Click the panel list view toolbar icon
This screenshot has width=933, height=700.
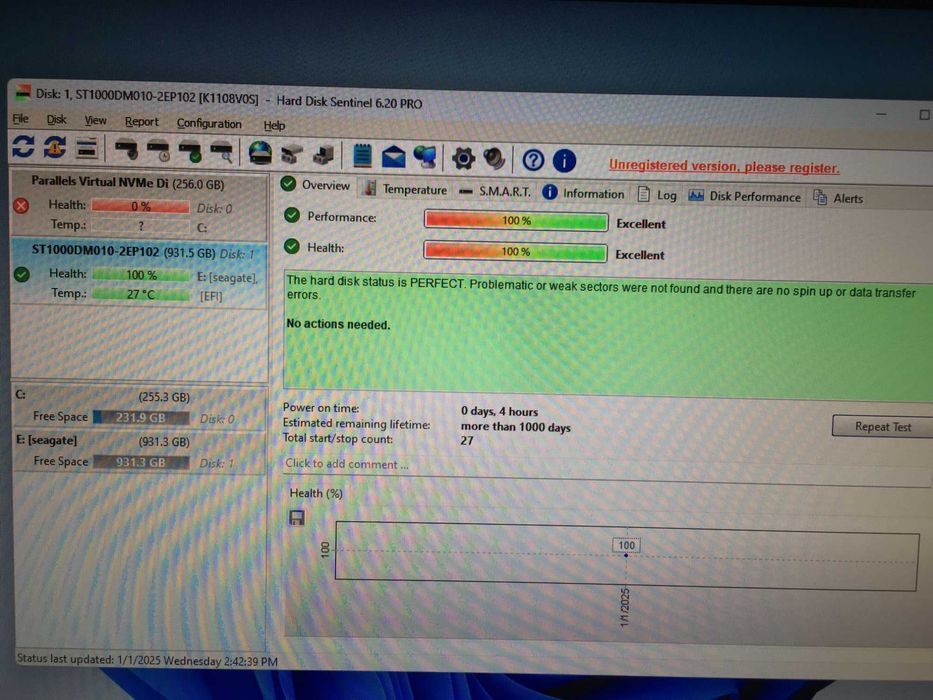tap(87, 149)
